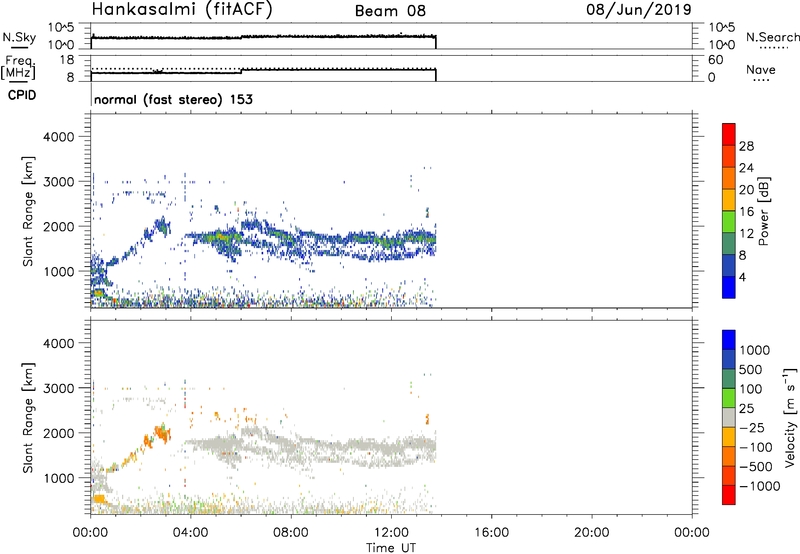Click the "20:00" time tick label
The image size is (800, 554).
point(591,533)
